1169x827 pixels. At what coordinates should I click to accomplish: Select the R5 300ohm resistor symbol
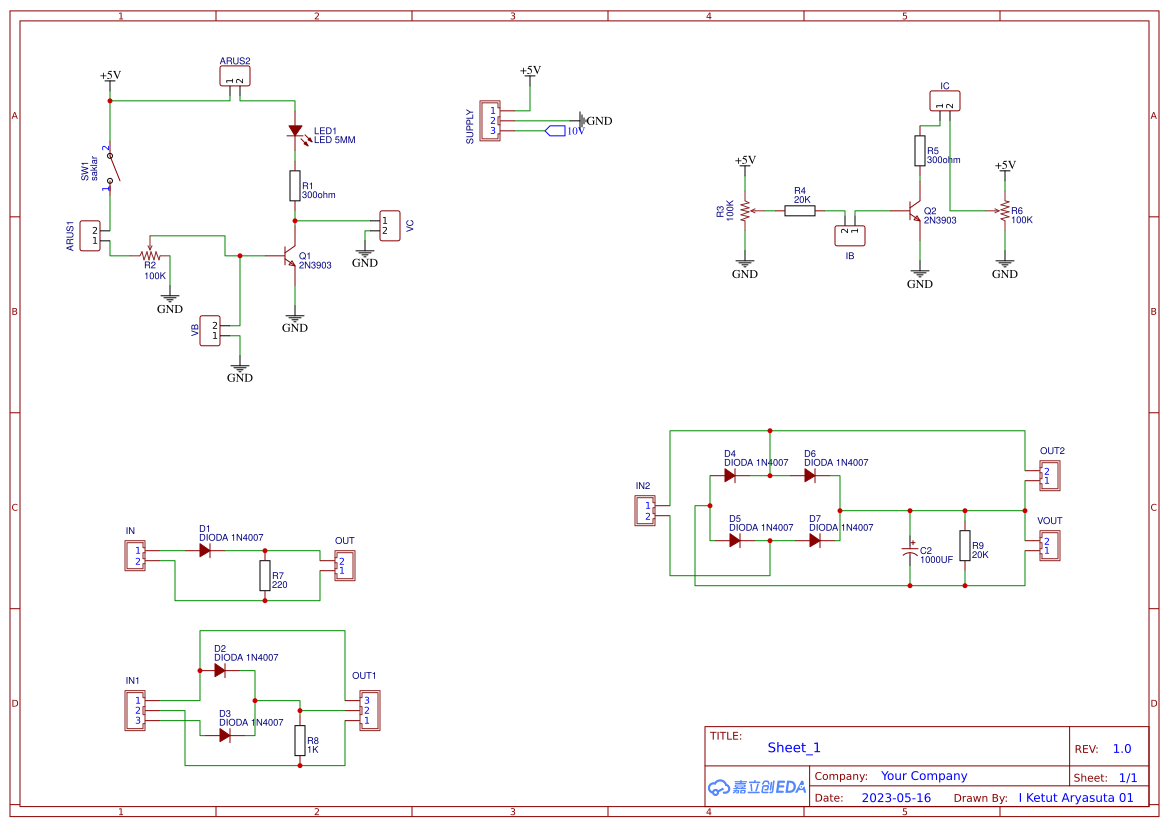point(920,152)
